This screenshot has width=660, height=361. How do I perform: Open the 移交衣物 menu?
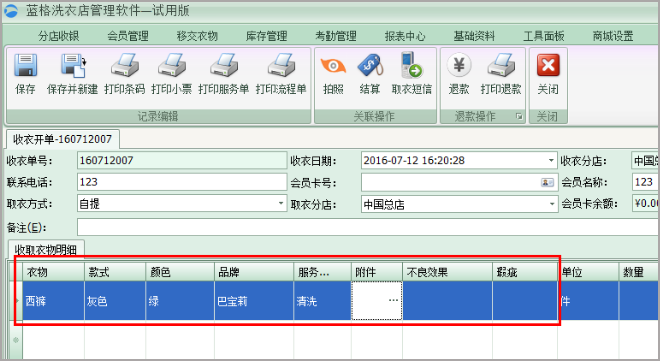pyautogui.click(x=197, y=36)
